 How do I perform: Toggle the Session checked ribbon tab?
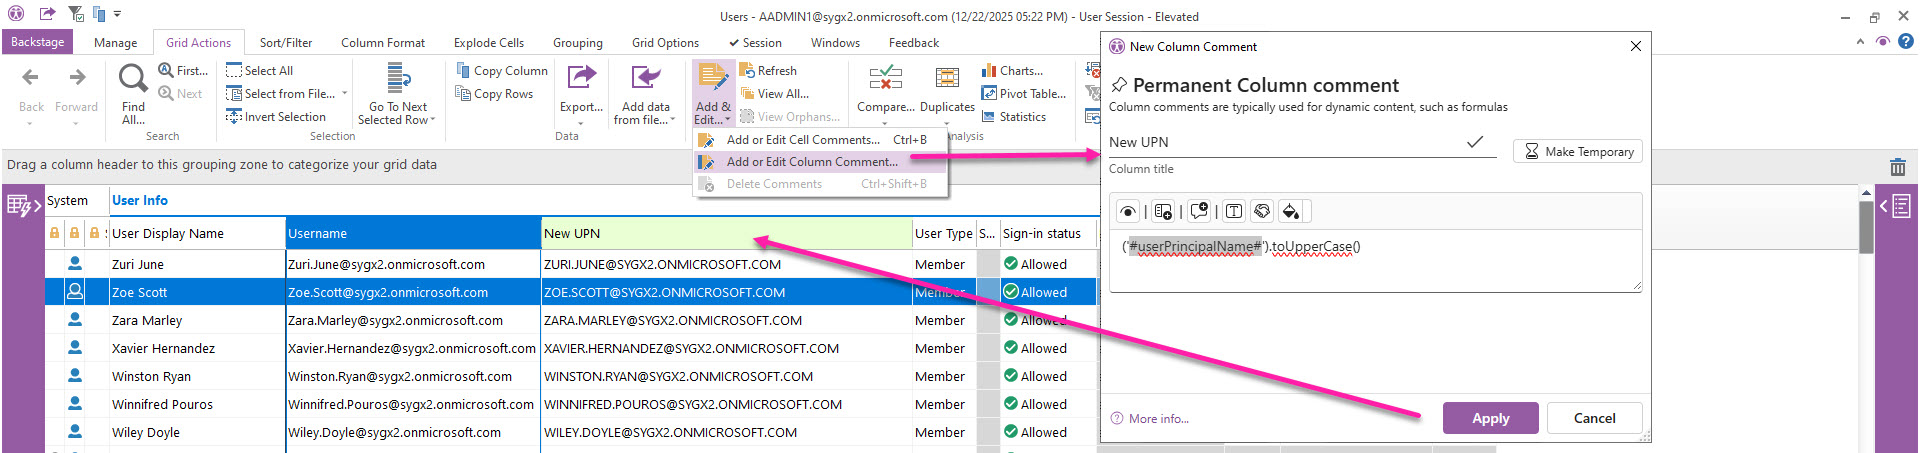tap(755, 43)
